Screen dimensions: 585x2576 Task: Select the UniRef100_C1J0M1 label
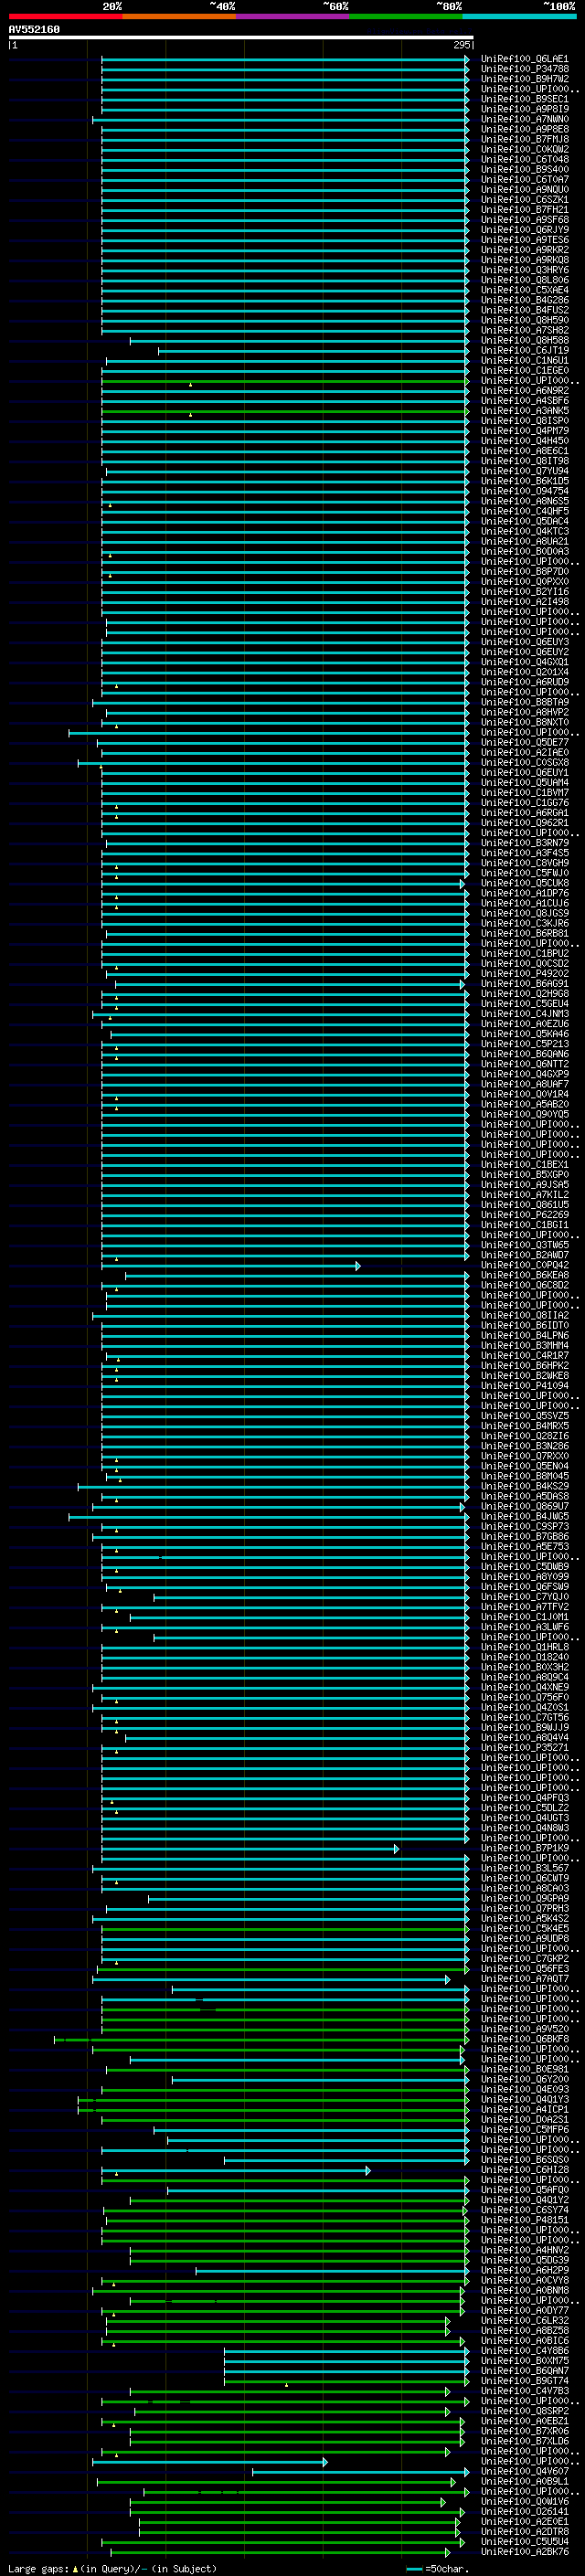tap(524, 1617)
